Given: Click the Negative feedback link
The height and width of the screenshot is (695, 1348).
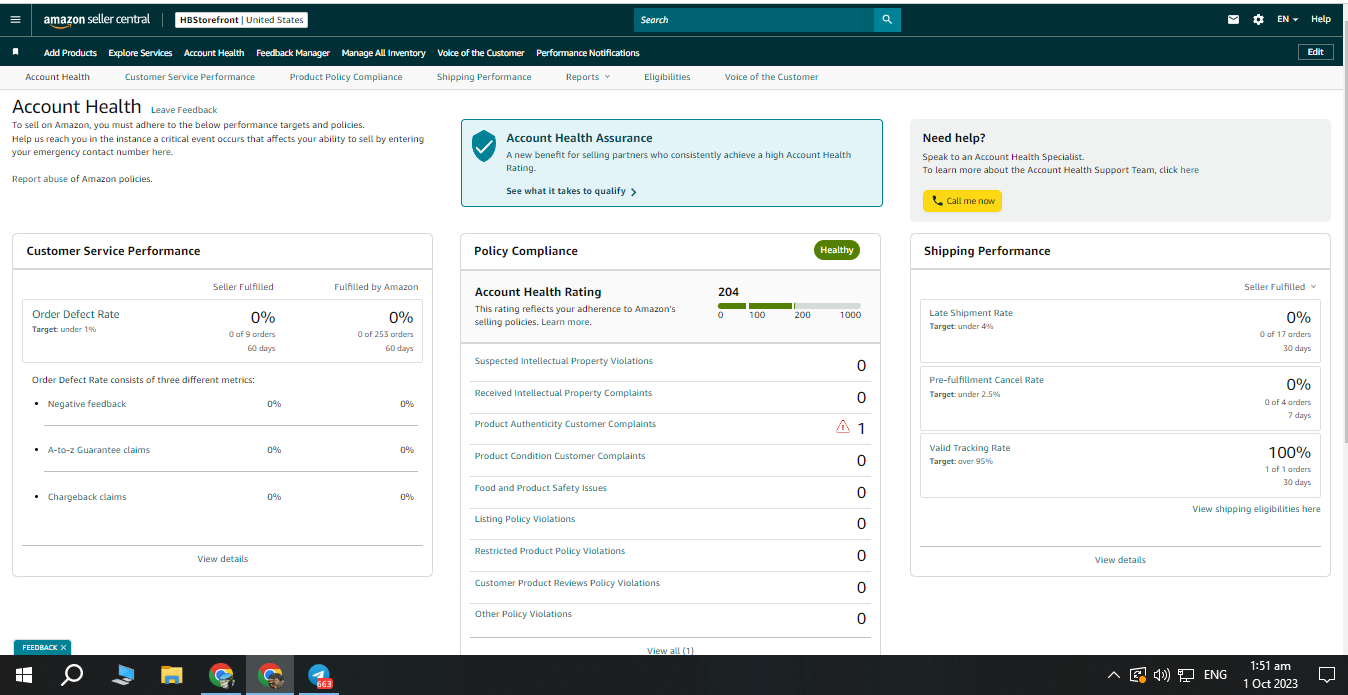Looking at the screenshot, I should [87, 404].
